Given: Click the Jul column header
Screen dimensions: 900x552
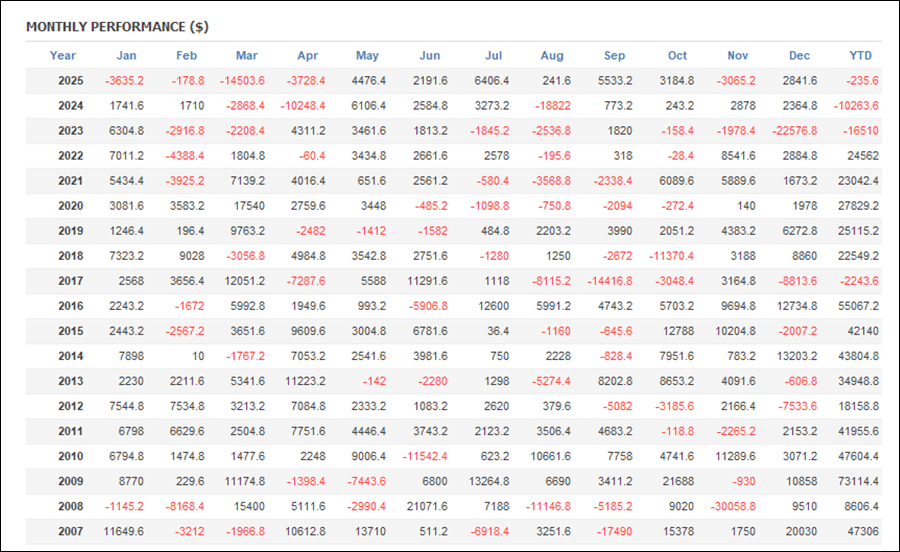Looking at the screenshot, I should (493, 56).
